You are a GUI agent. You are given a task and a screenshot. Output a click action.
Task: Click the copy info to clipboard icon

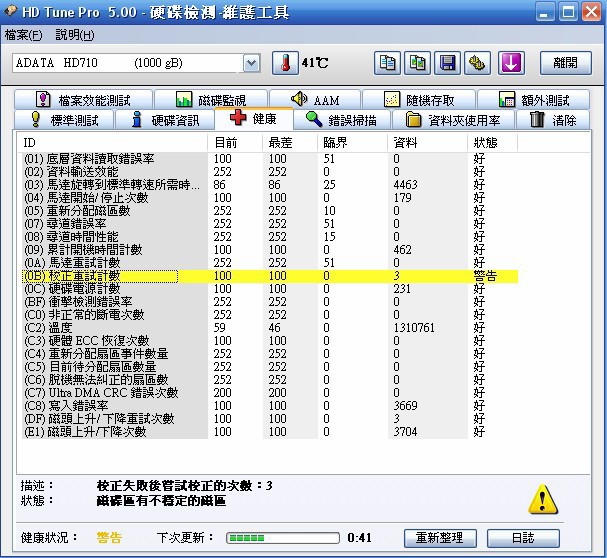tap(387, 63)
